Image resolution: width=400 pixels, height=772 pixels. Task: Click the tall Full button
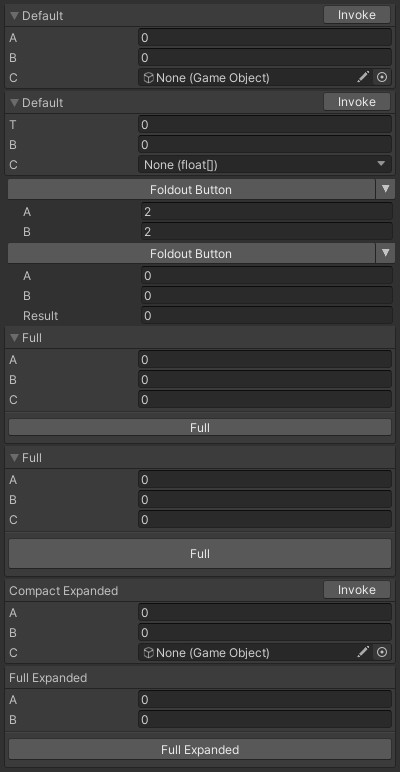pyautogui.click(x=200, y=553)
